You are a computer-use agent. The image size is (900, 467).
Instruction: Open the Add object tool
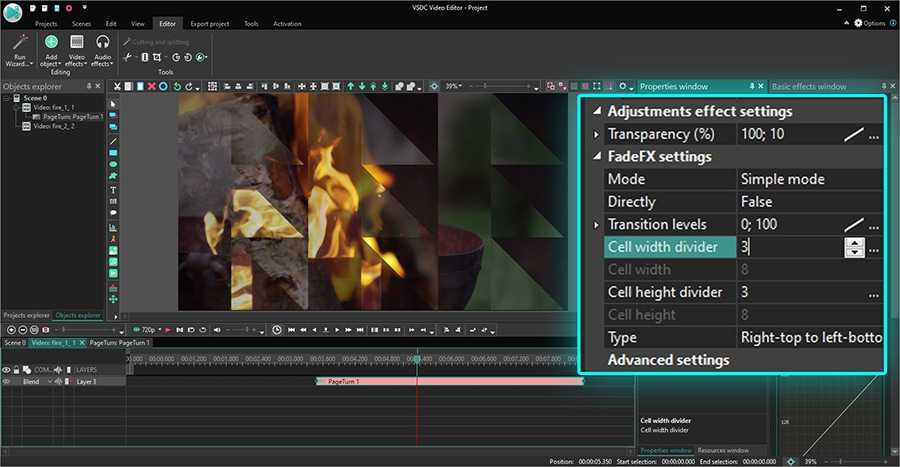(51, 43)
